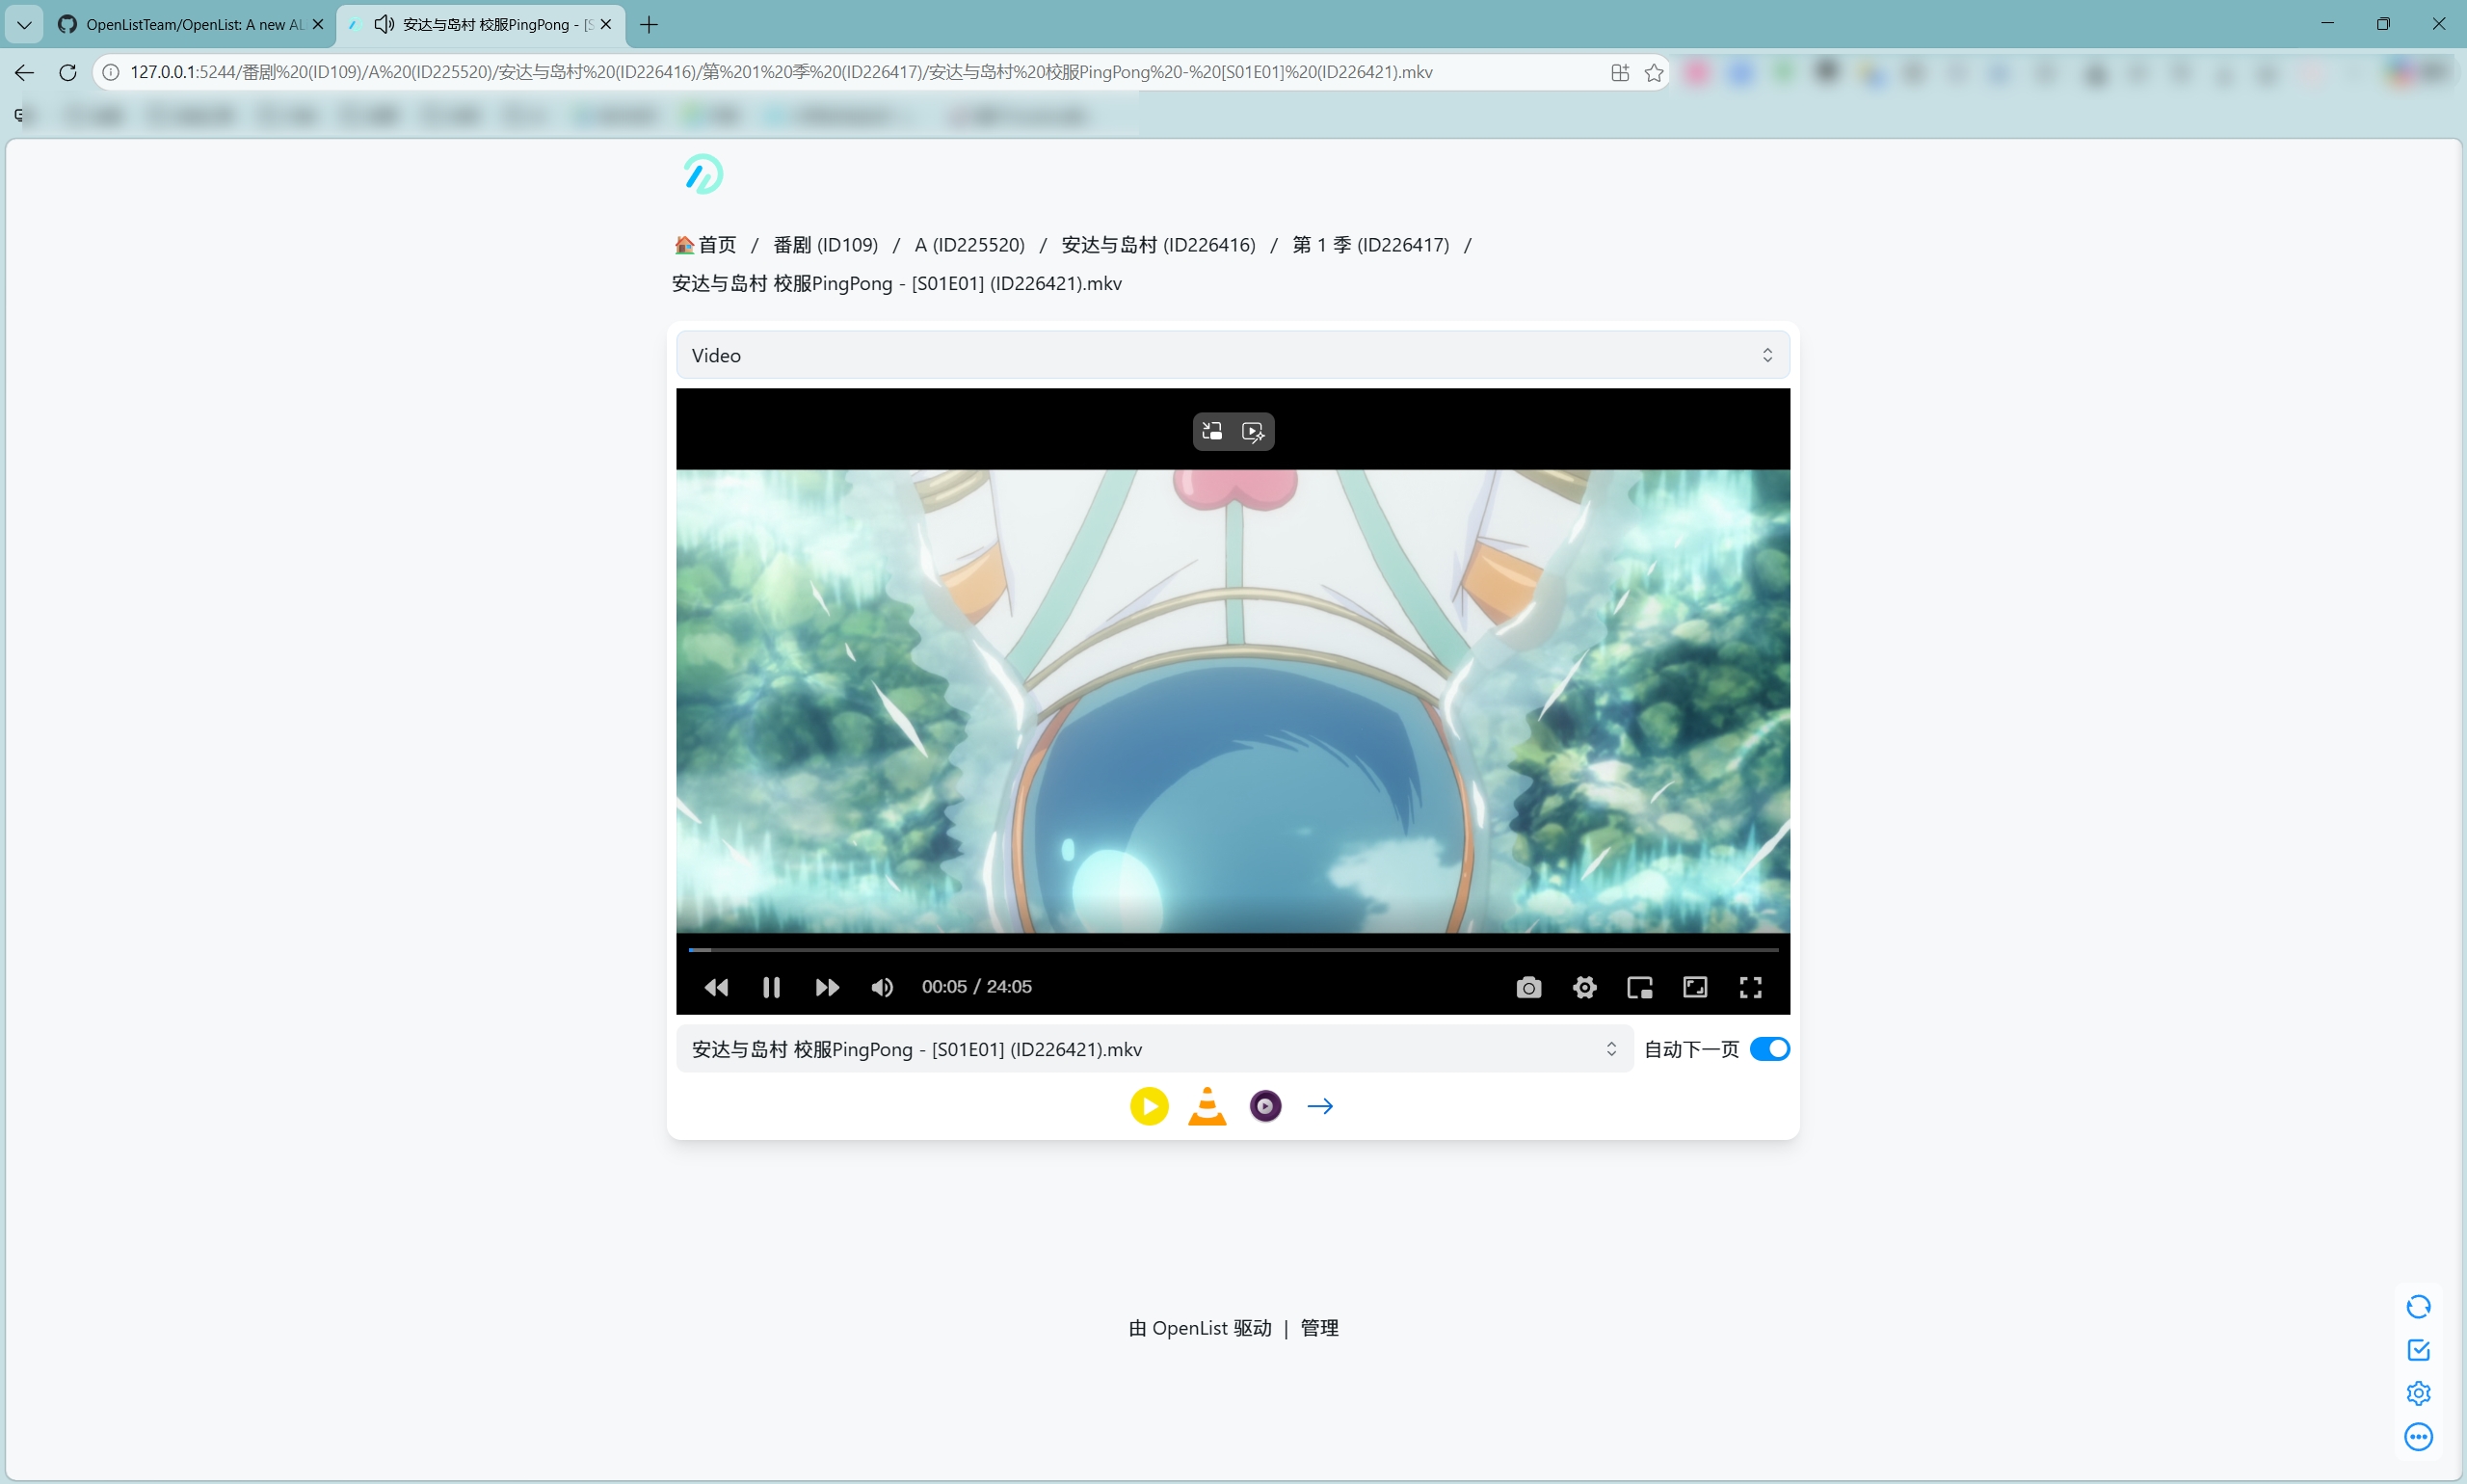The height and width of the screenshot is (1484, 2467).
Task: Switch to web fullscreen mode
Action: click(1695, 987)
